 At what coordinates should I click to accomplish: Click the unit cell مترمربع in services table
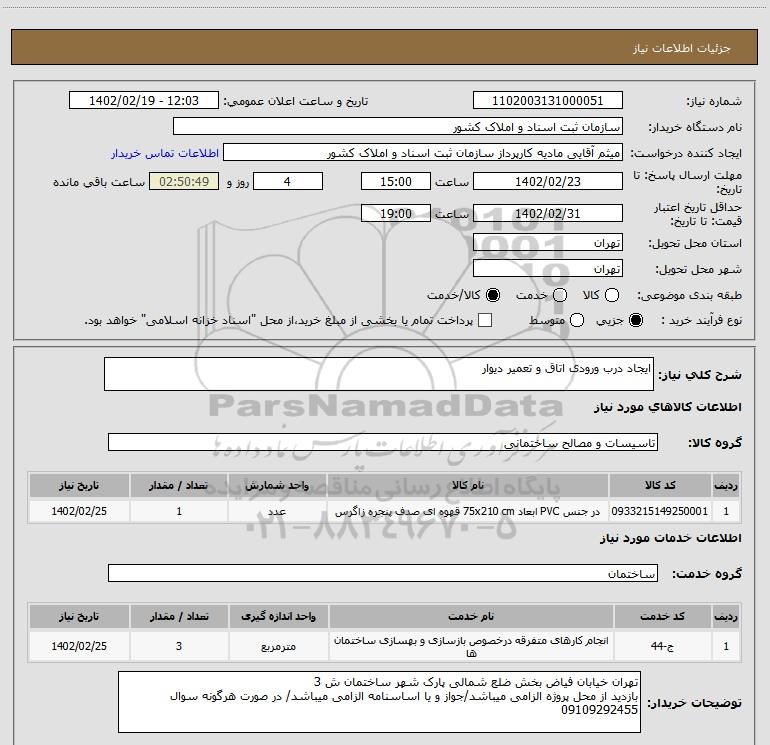(x=278, y=646)
